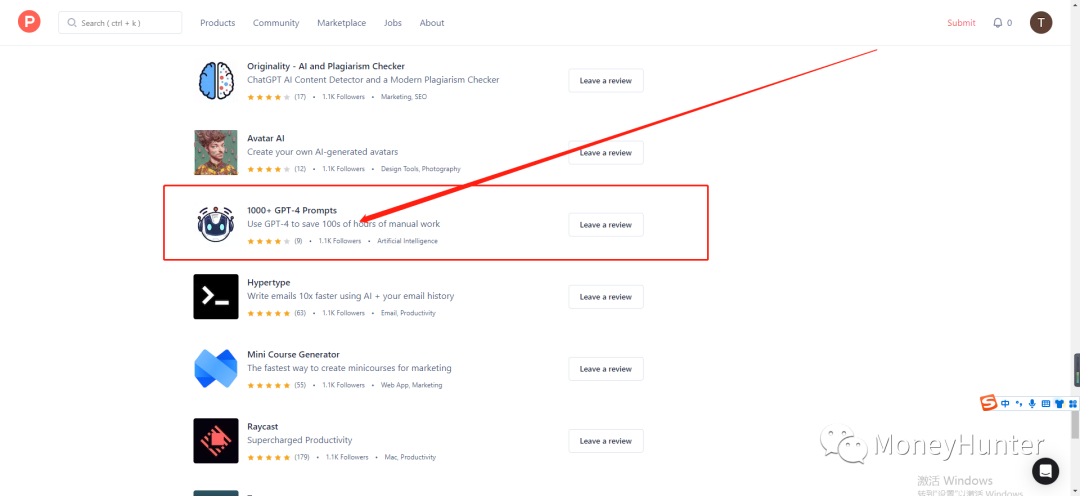Screen dimensions: 1080x496
Task: Open the Avatar AI product thumbnail
Action: coord(216,152)
